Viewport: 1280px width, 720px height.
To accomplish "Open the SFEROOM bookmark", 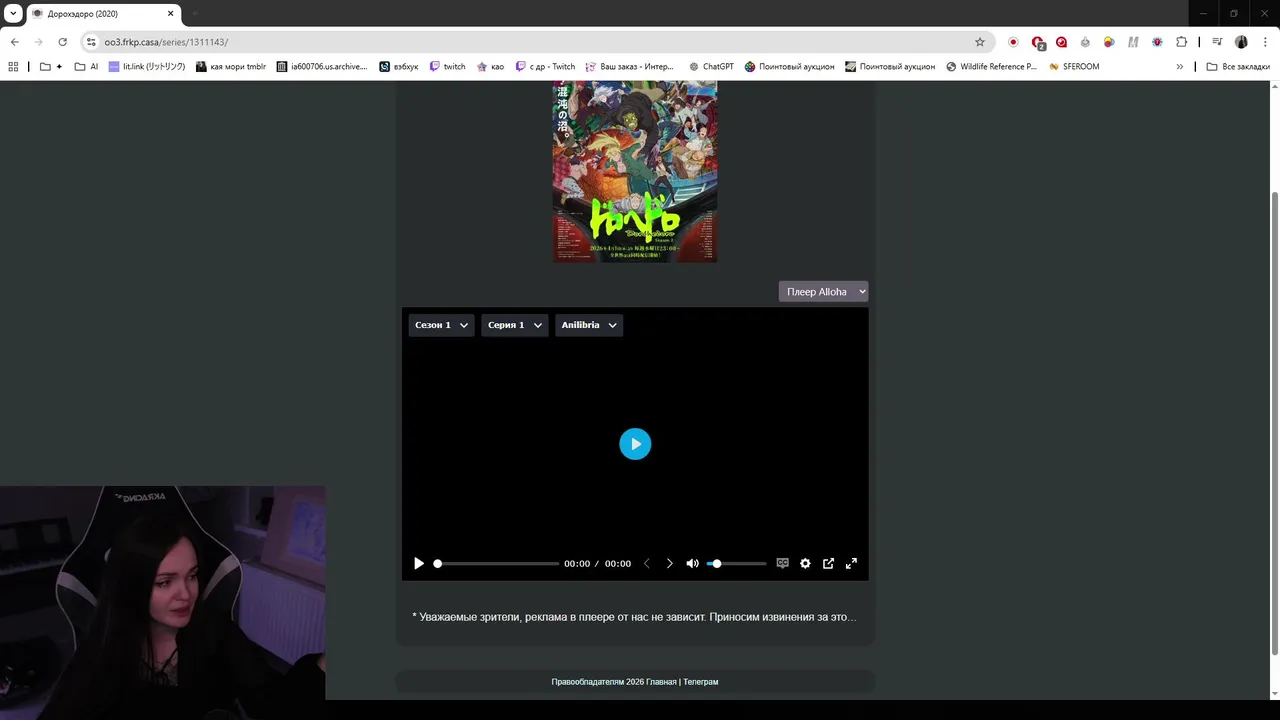I will pyautogui.click(x=1074, y=67).
